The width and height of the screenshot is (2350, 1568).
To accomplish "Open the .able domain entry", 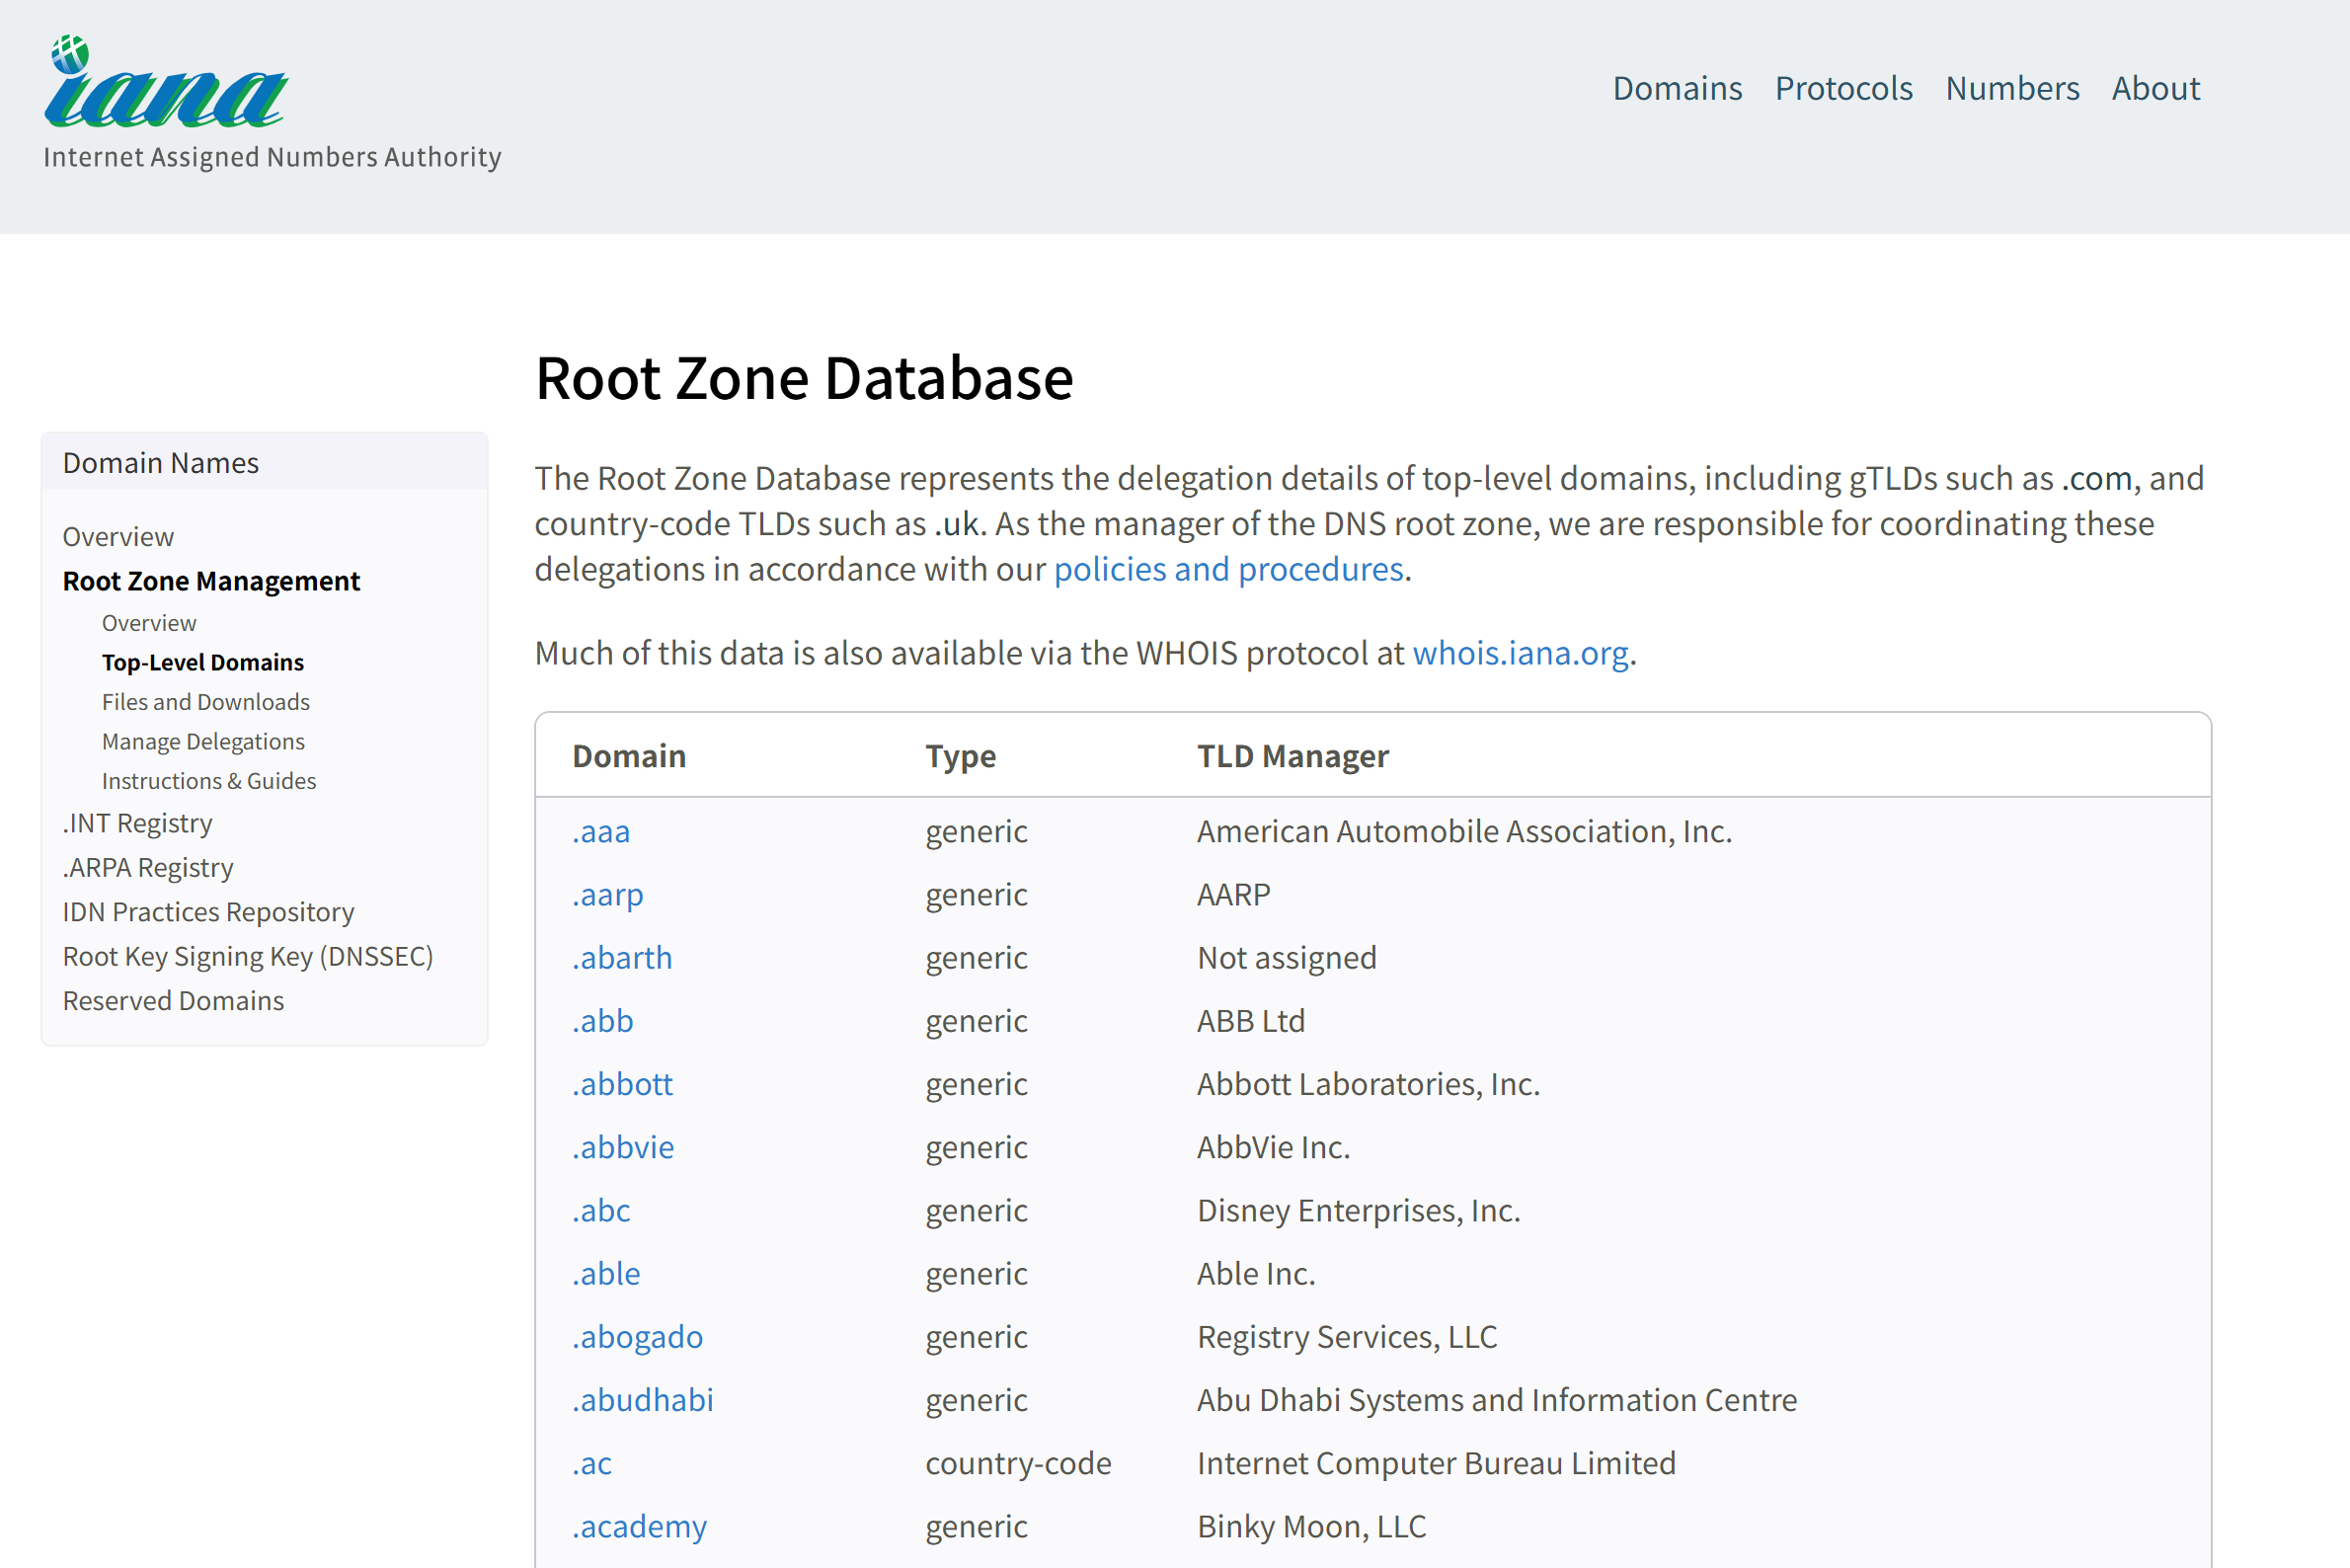I will pyautogui.click(x=606, y=1274).
